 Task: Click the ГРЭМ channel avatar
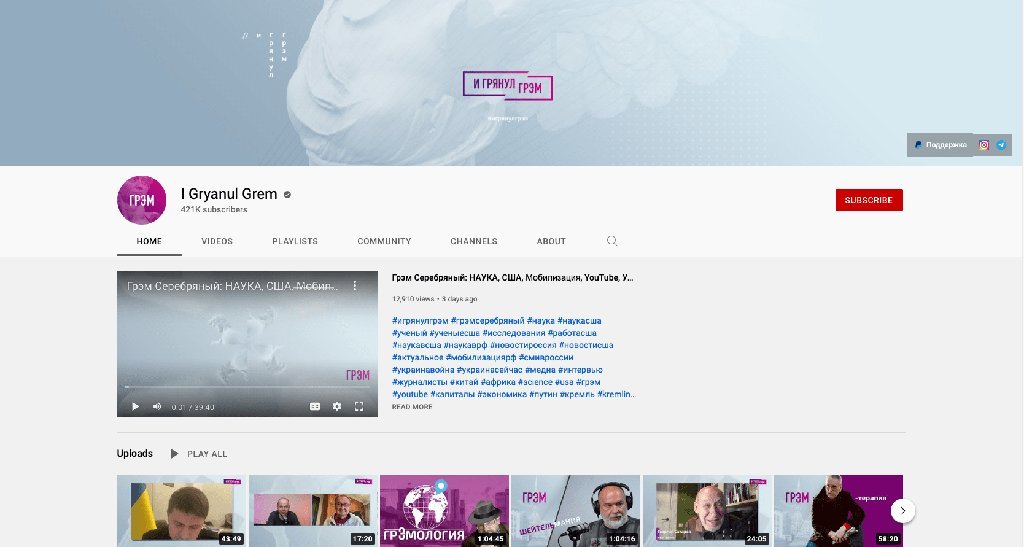141,200
